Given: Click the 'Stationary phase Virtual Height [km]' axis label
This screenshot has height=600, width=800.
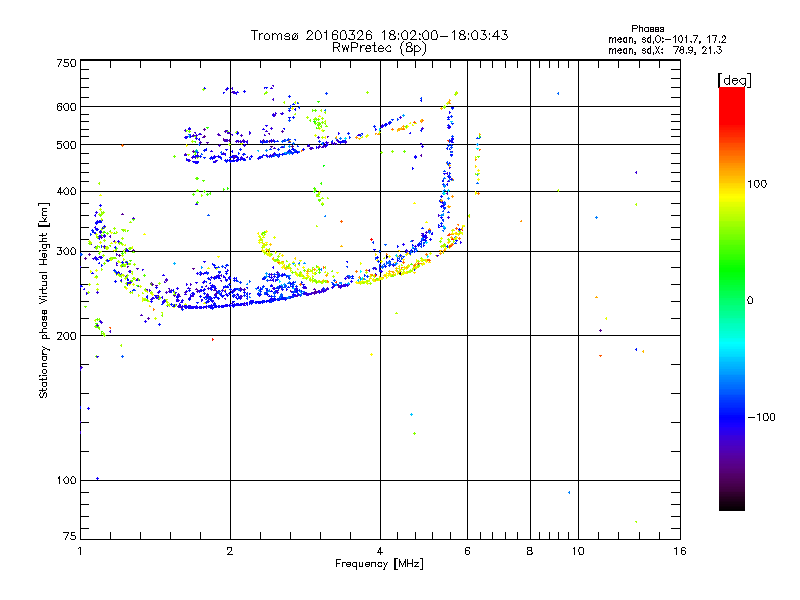Looking at the screenshot, I should tap(44, 300).
